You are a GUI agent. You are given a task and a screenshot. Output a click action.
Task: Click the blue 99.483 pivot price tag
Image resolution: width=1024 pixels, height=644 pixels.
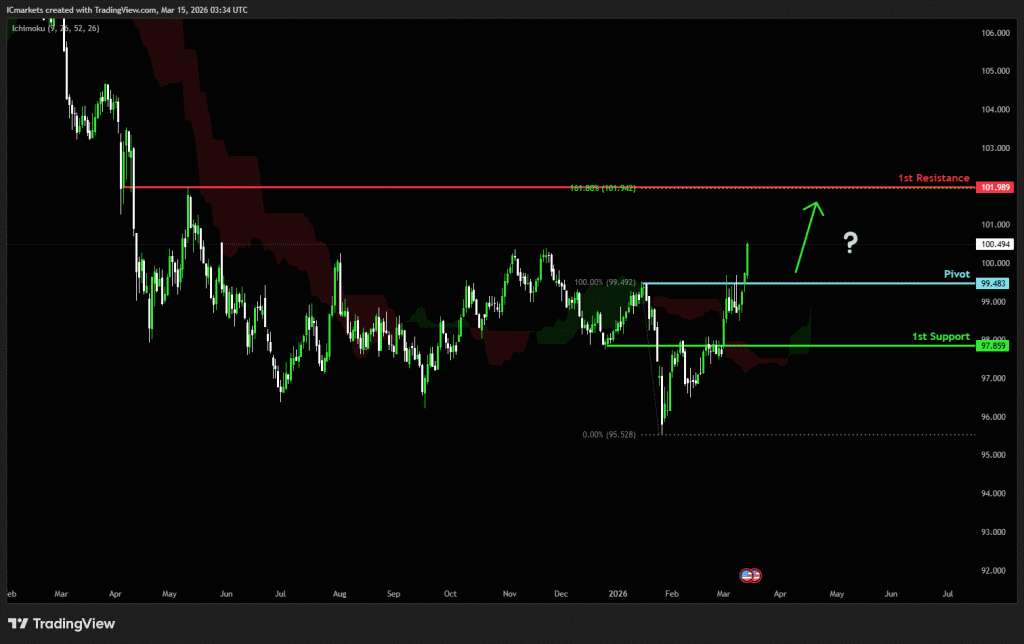pos(995,284)
